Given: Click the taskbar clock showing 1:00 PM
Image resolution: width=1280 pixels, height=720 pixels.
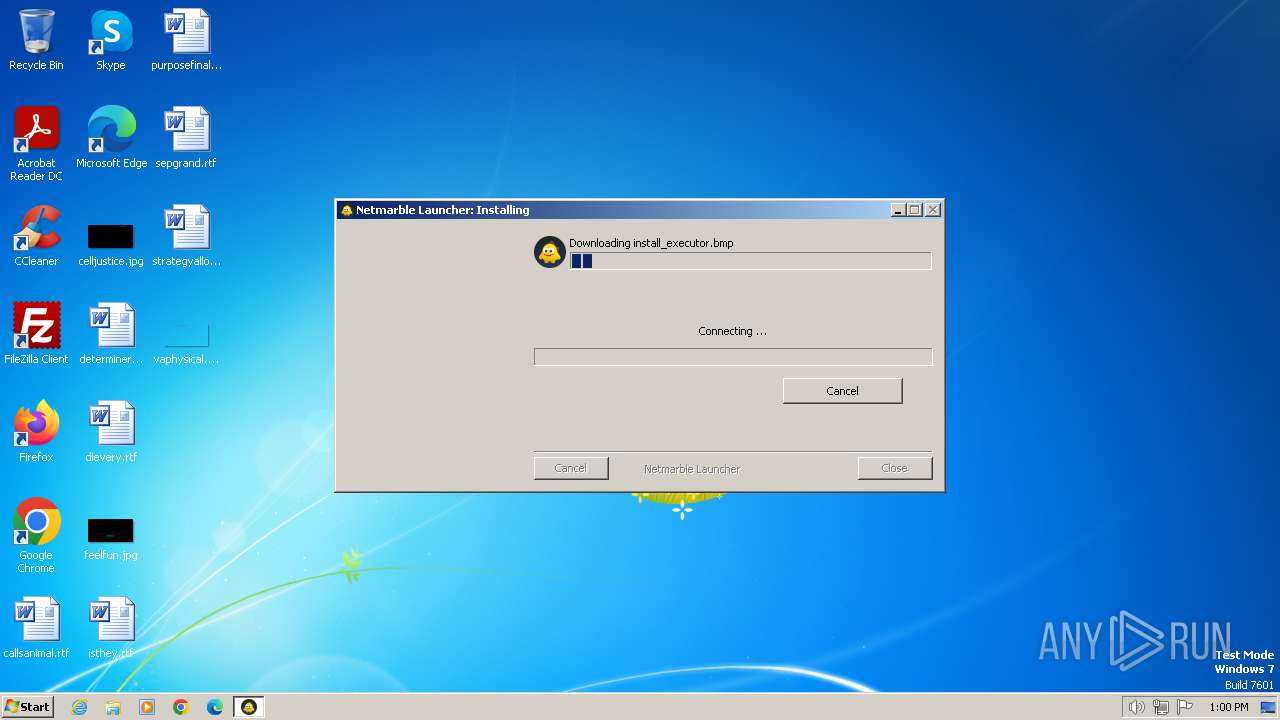Looking at the screenshot, I should pyautogui.click(x=1229, y=707).
